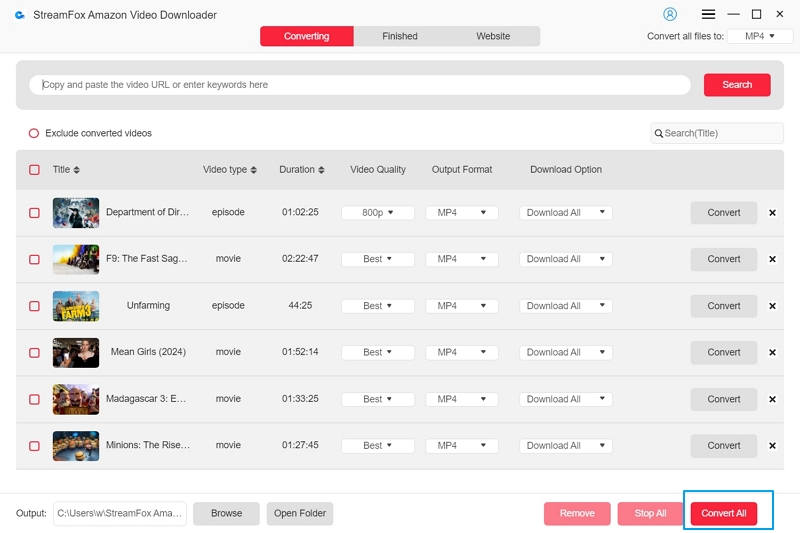Click duration value 02:22:47
The image size is (800, 533).
pos(300,259)
